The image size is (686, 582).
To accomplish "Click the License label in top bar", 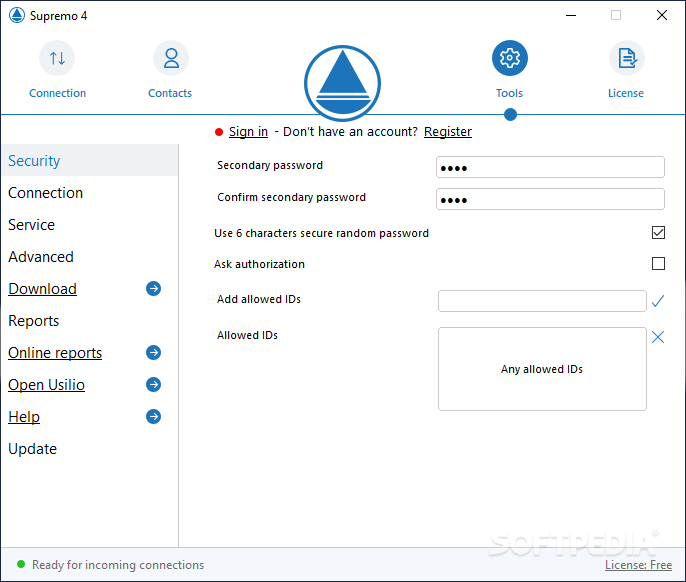I will pos(626,93).
